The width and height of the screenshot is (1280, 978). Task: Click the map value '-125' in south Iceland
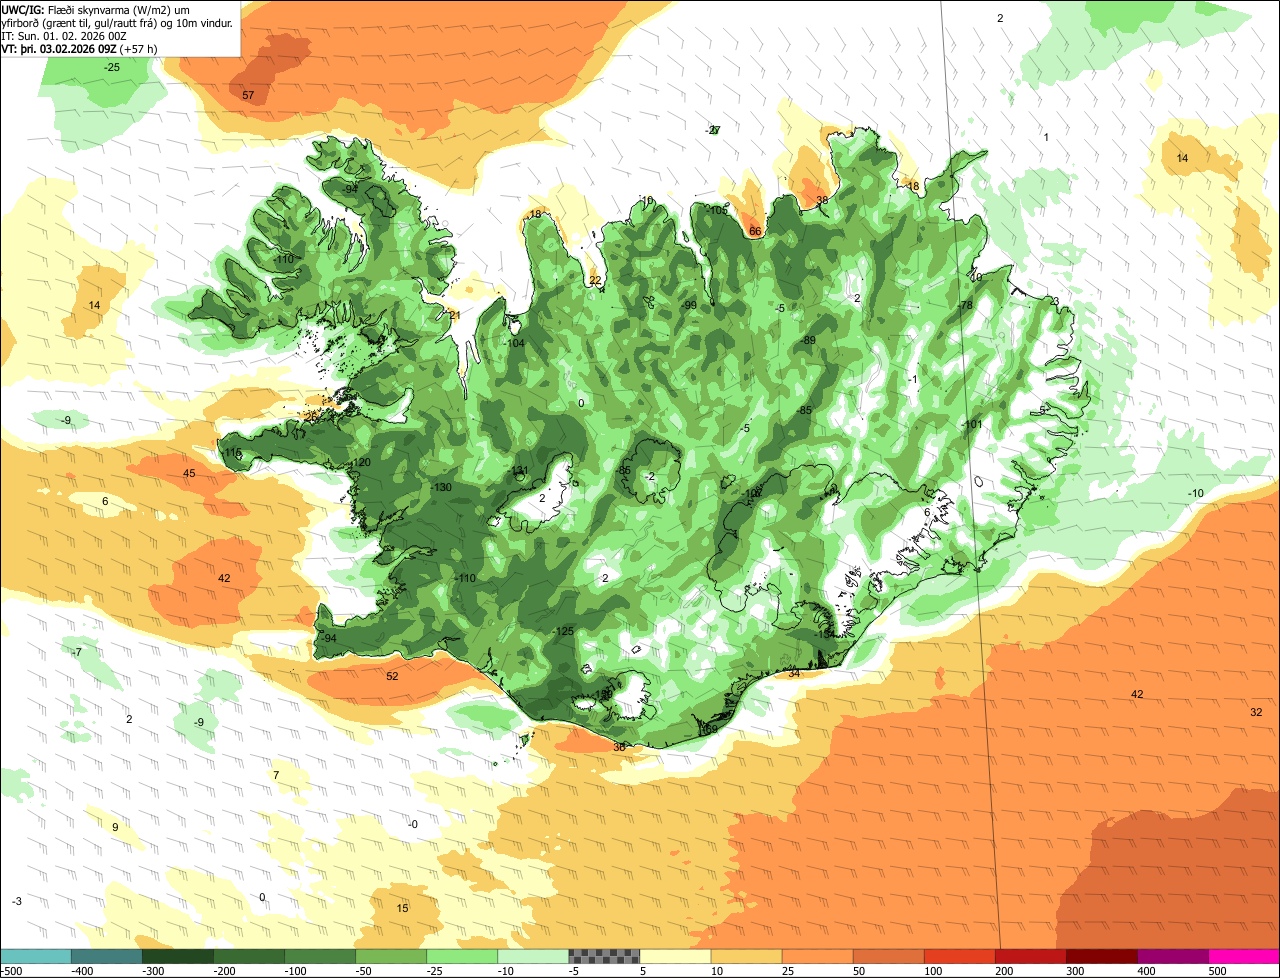tap(564, 631)
